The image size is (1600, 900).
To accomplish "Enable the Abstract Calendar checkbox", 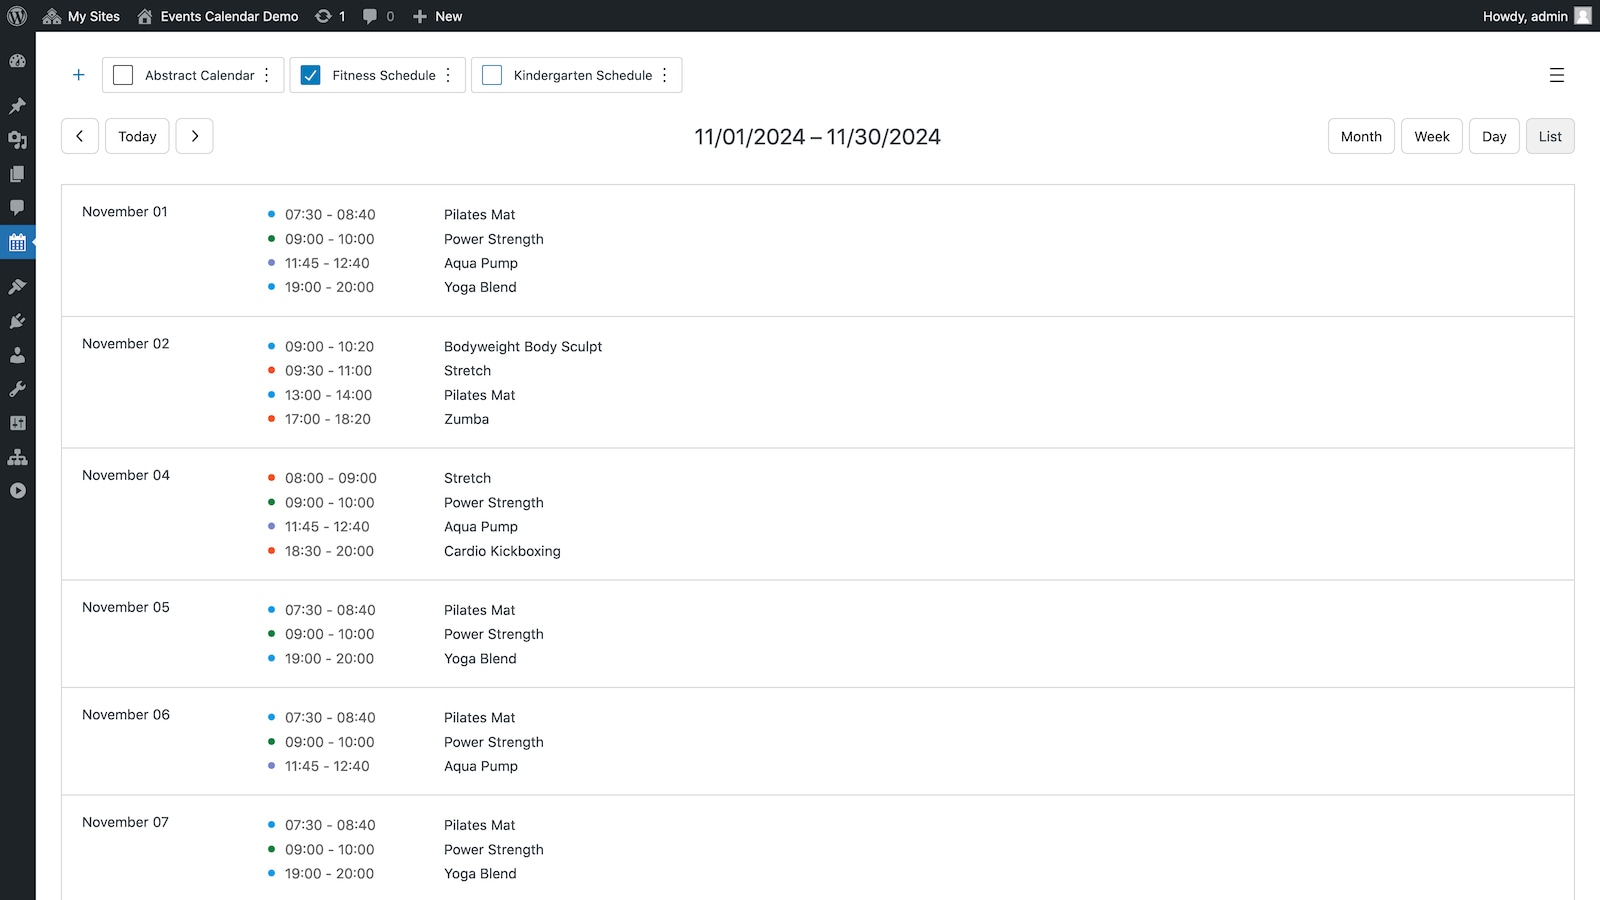I will 122,74.
